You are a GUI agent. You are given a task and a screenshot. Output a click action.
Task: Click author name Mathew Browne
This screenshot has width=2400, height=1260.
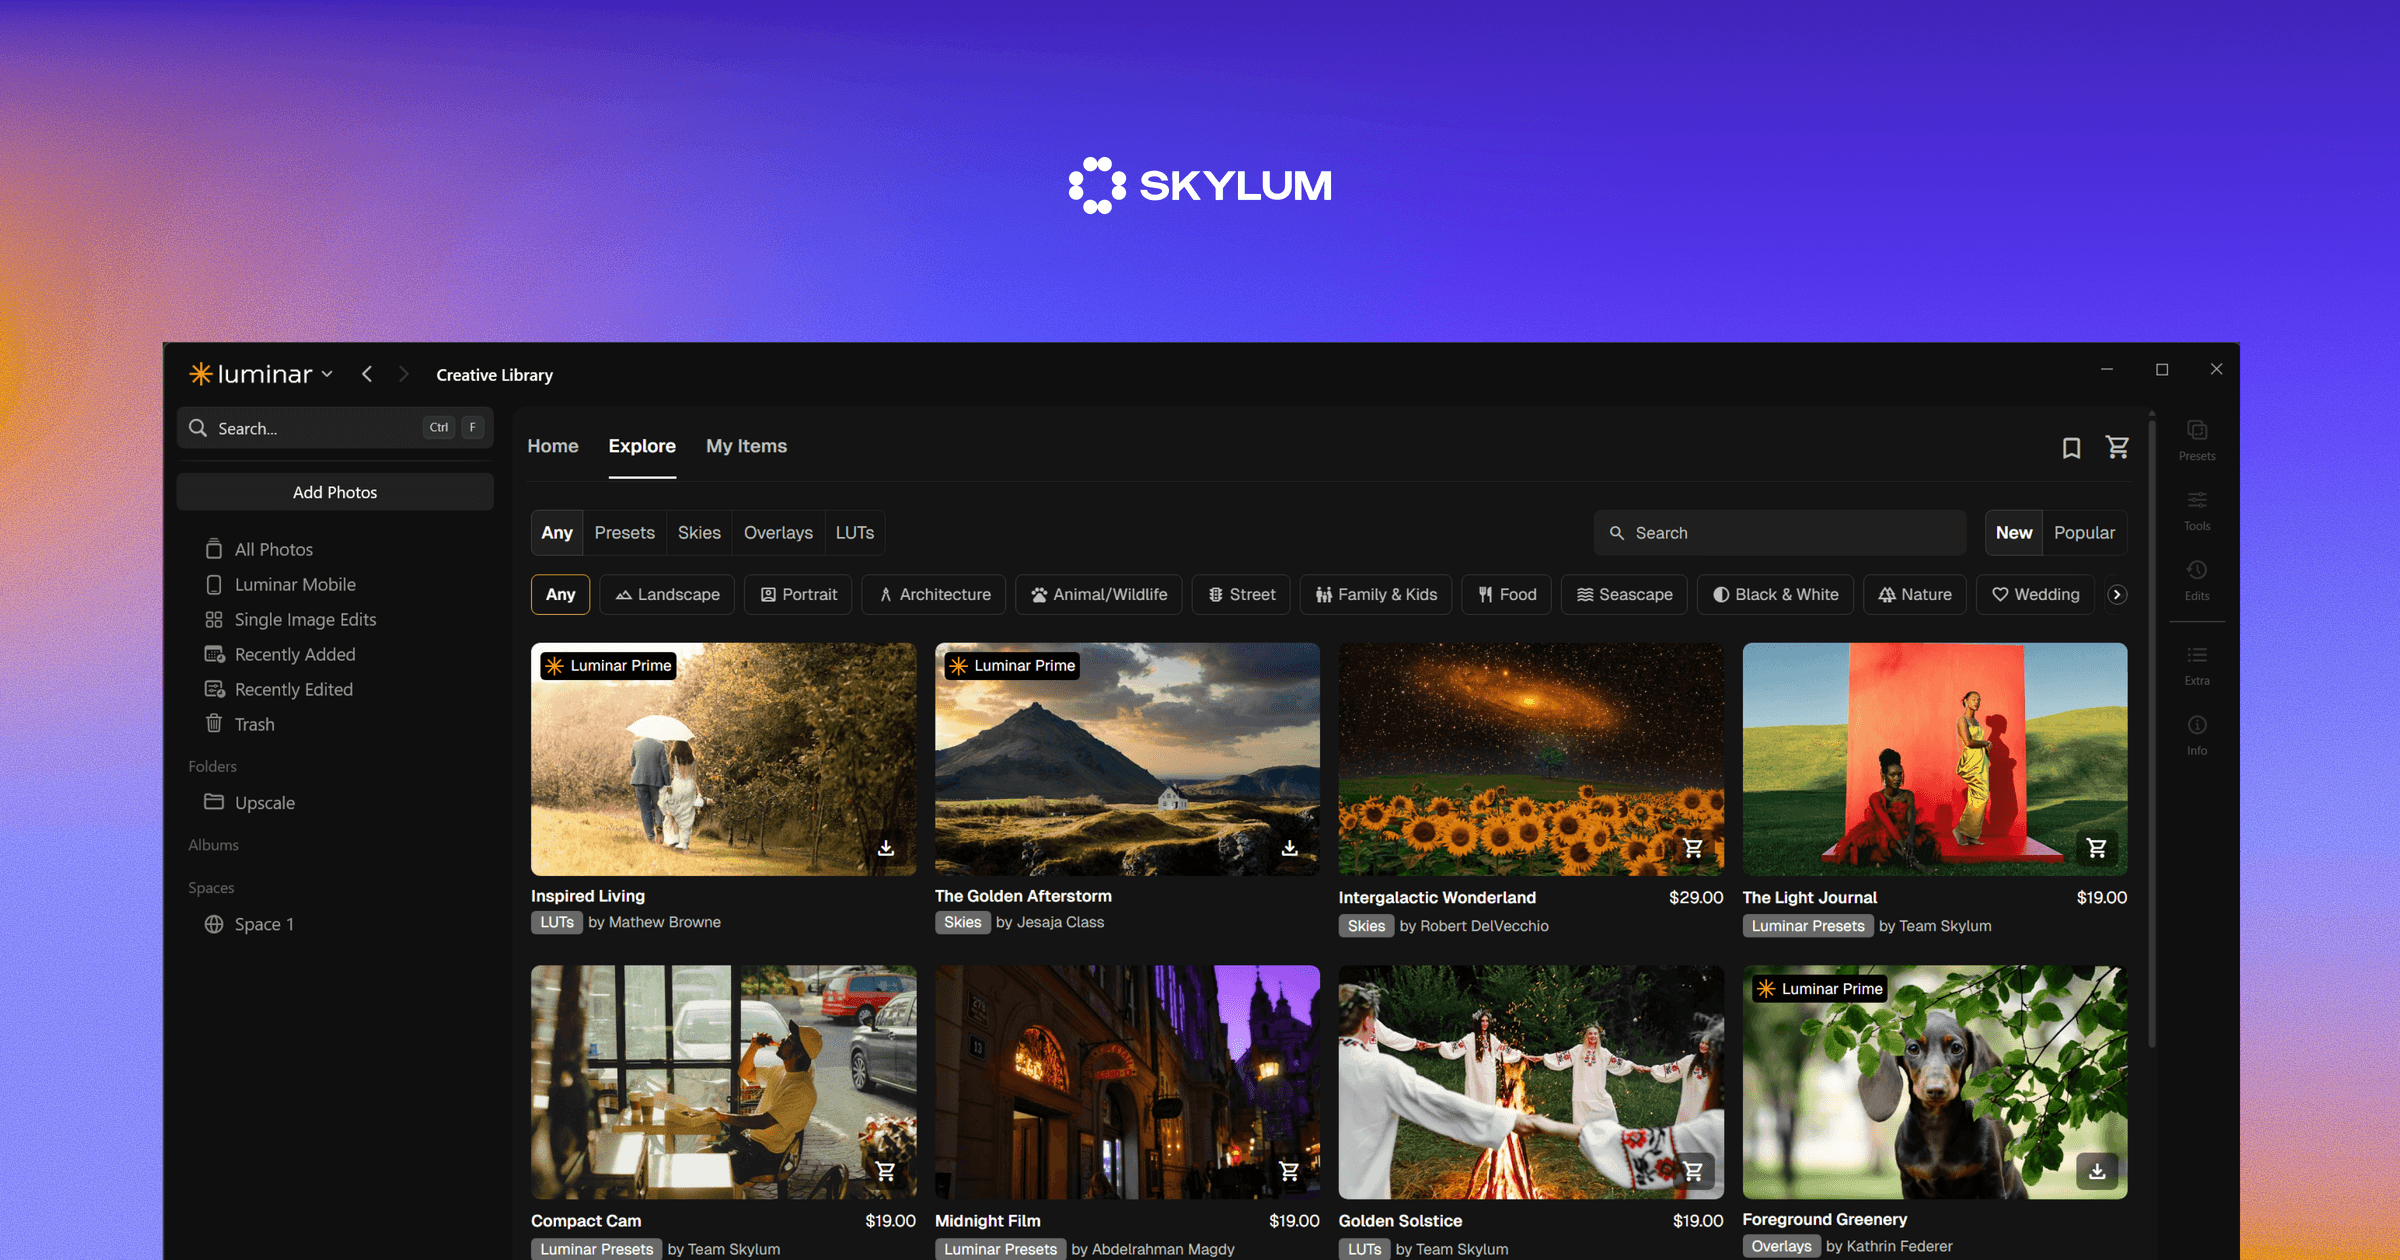[664, 922]
